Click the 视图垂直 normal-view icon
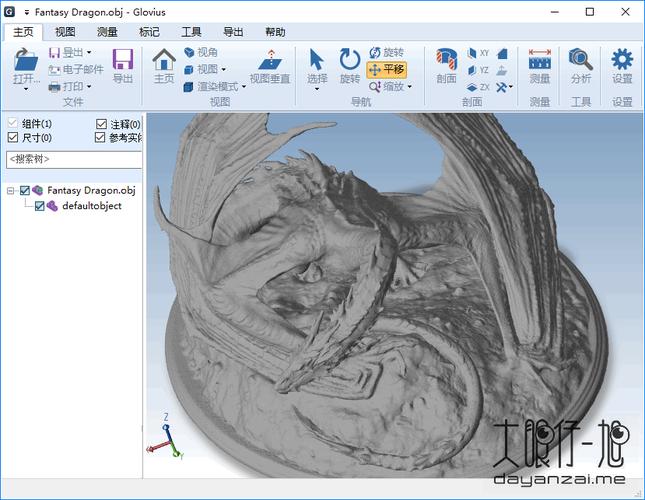Image resolution: width=645 pixels, height=500 pixels. 270,60
